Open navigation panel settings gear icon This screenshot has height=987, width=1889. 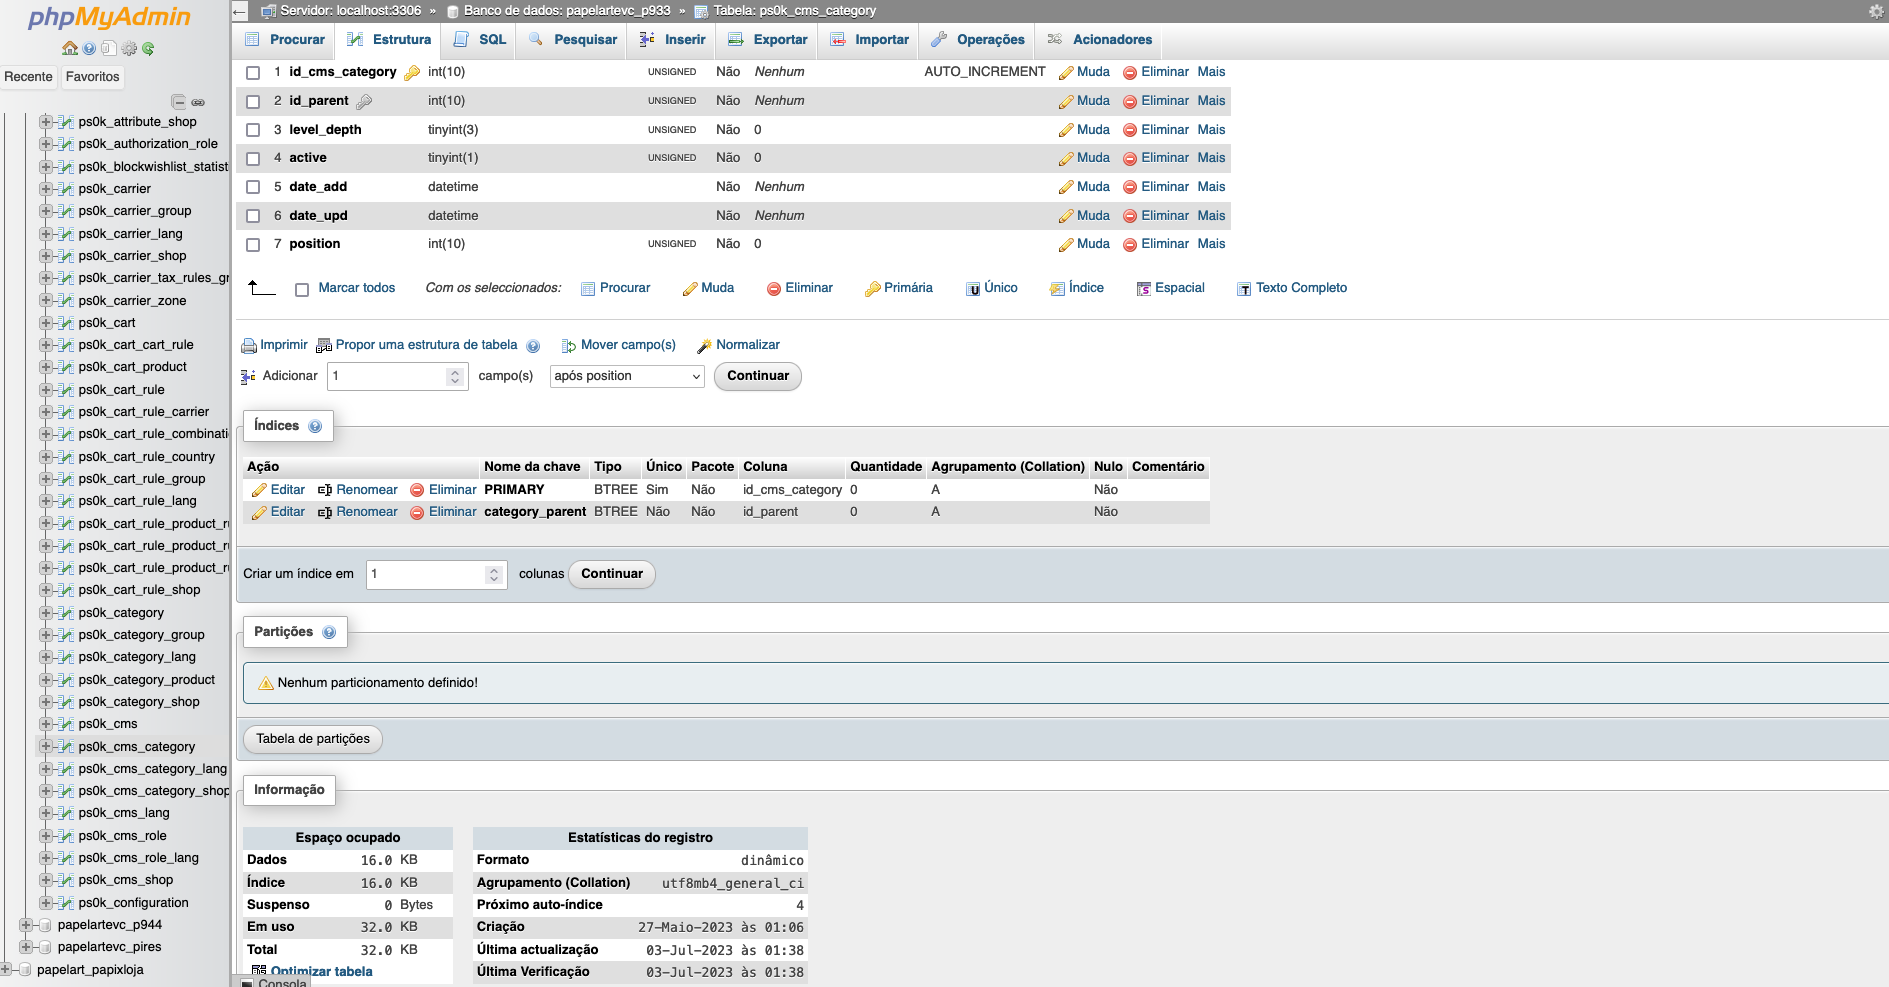(129, 48)
